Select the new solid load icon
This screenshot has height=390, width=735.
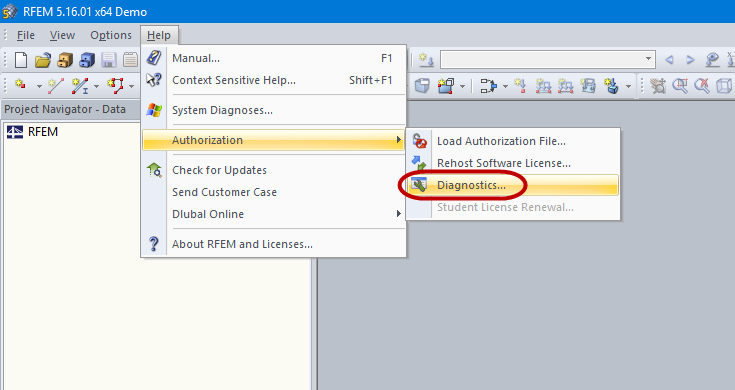tap(611, 86)
